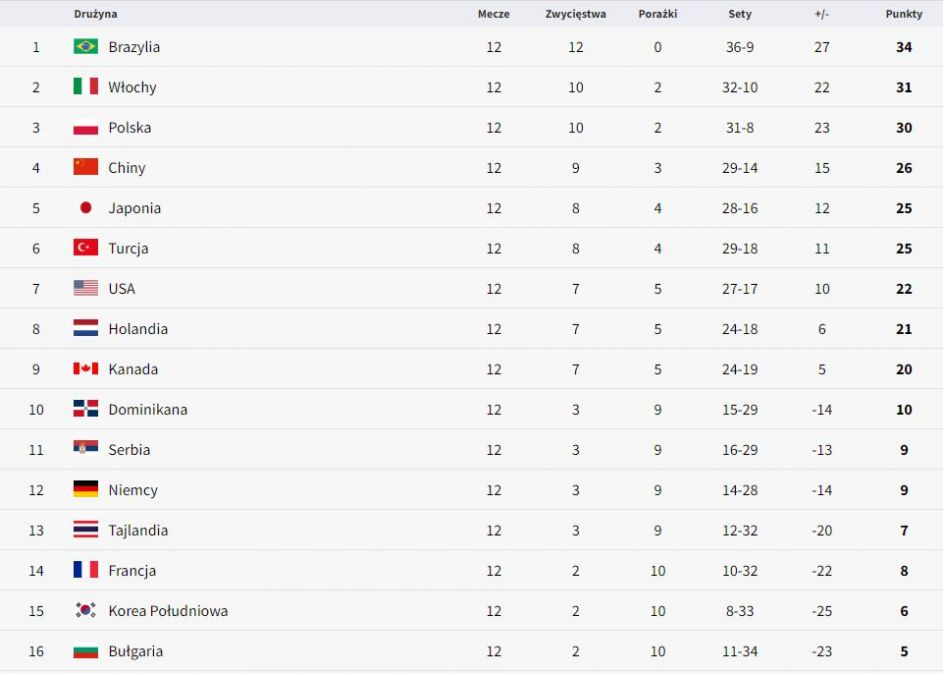Open the Dominikana team link

(147, 410)
